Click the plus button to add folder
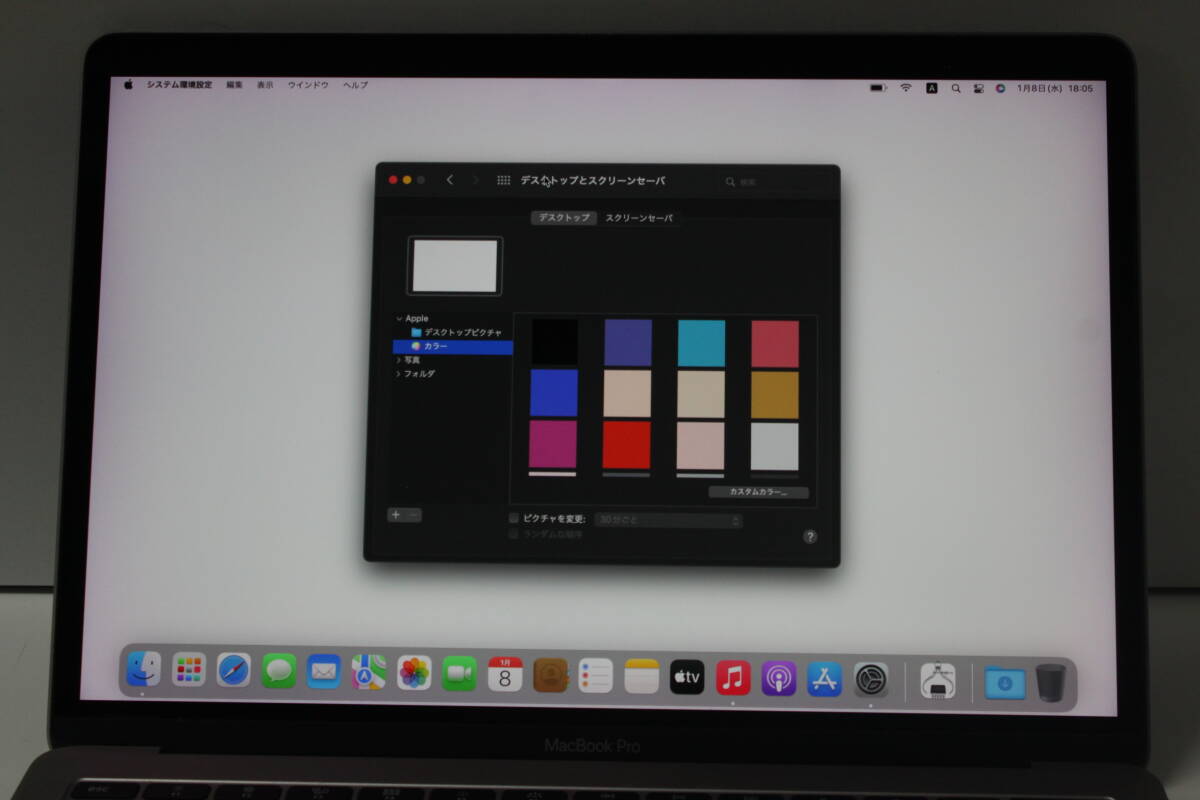Screen dimensions: 1200x800 point(396,515)
